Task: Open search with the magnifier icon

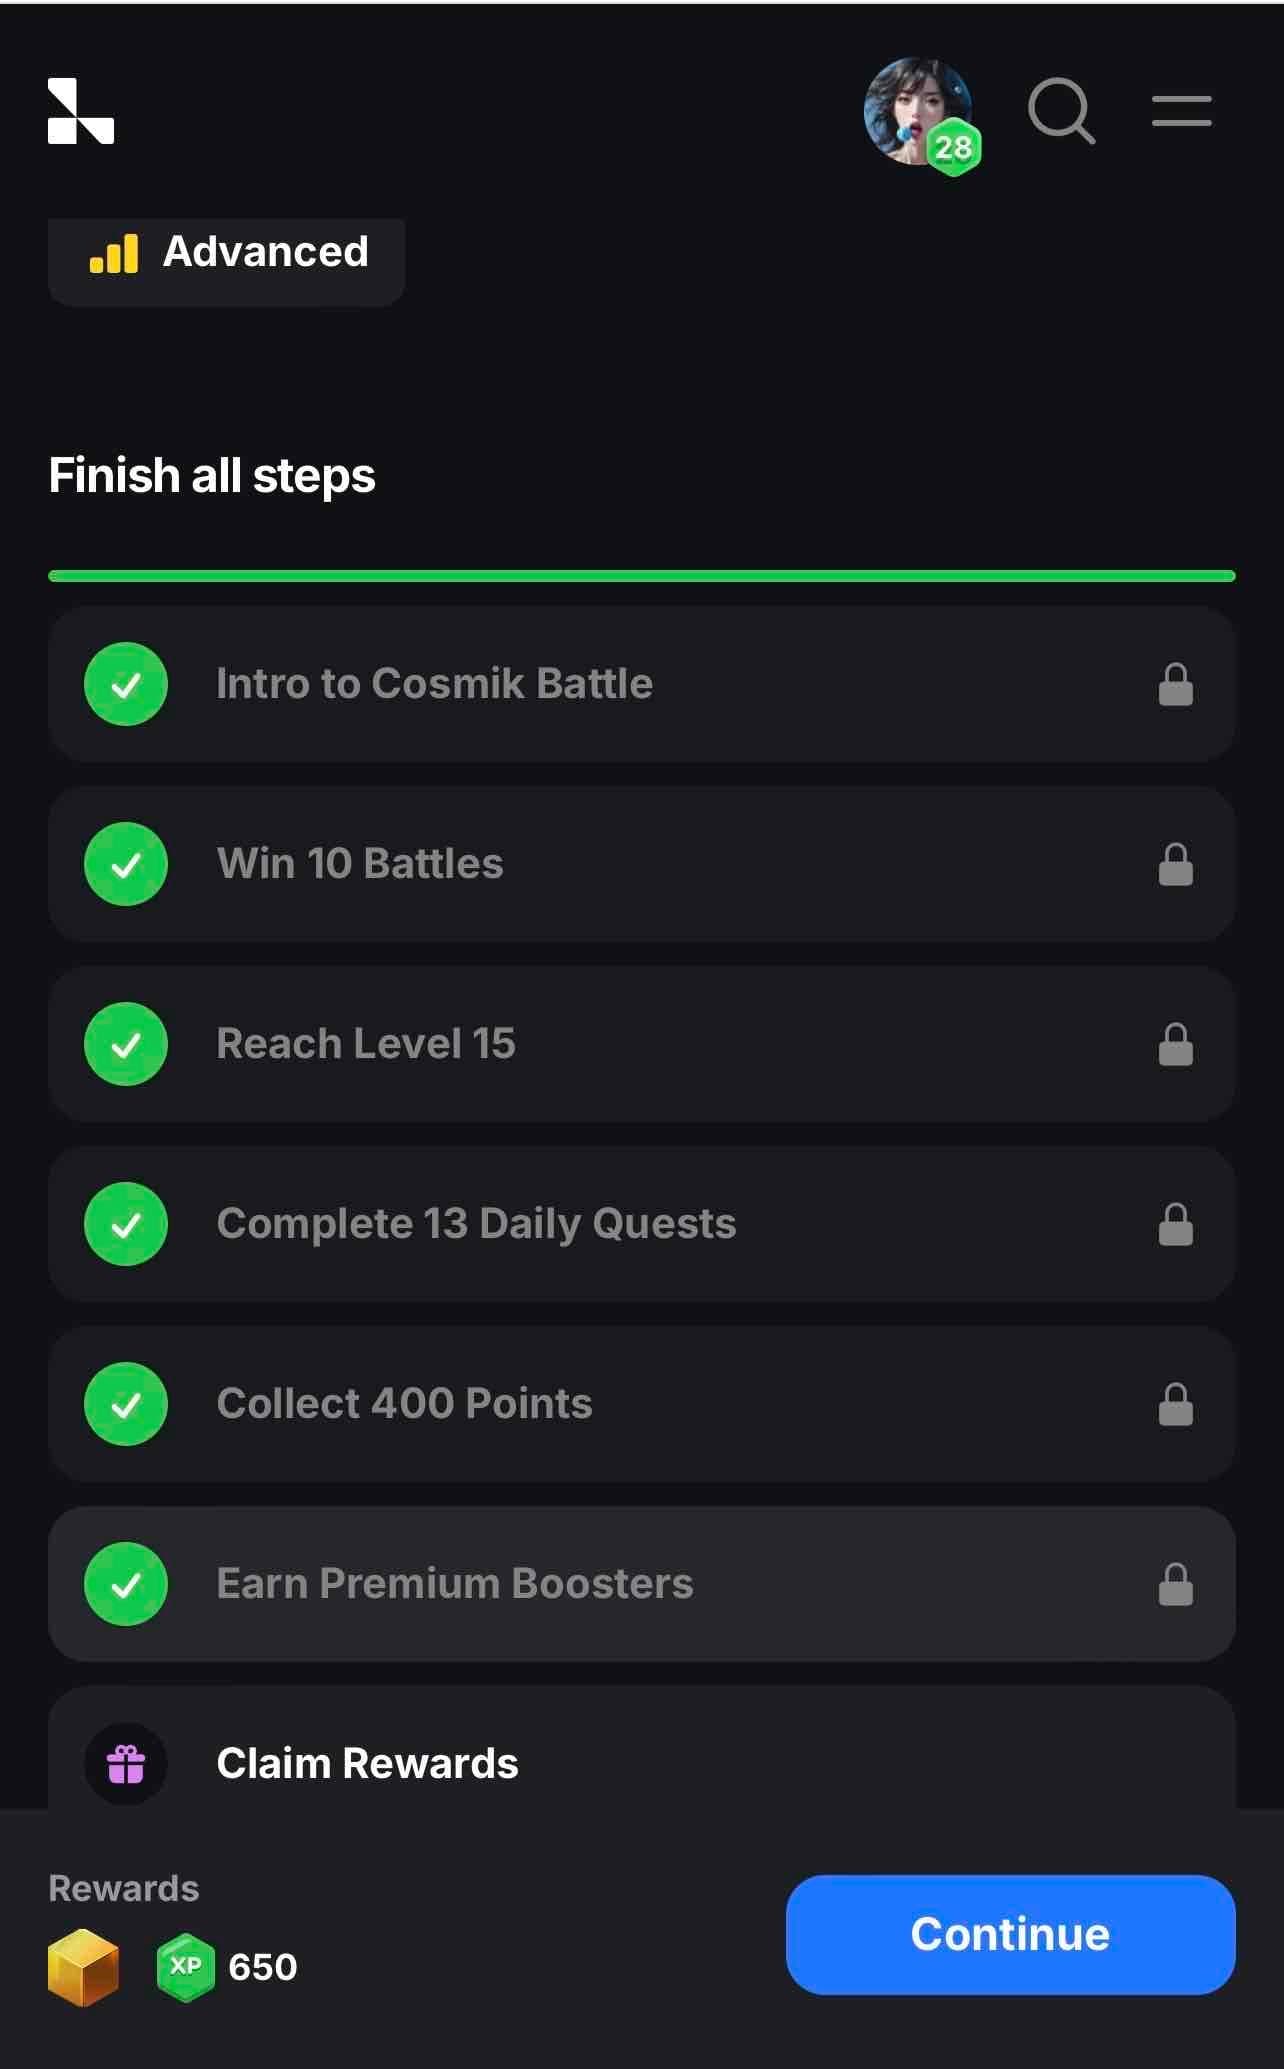Action: (x=1061, y=111)
